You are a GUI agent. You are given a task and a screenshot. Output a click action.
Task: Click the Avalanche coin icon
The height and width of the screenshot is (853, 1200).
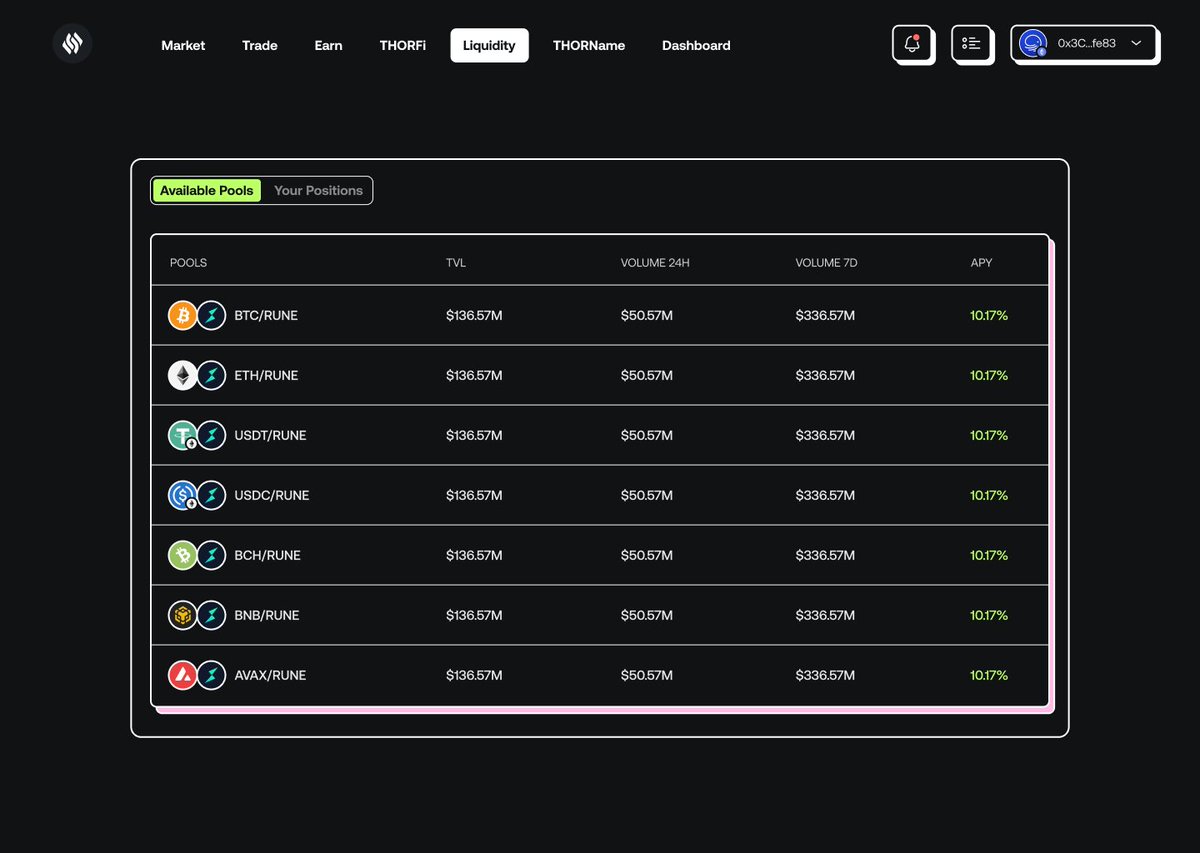182,675
